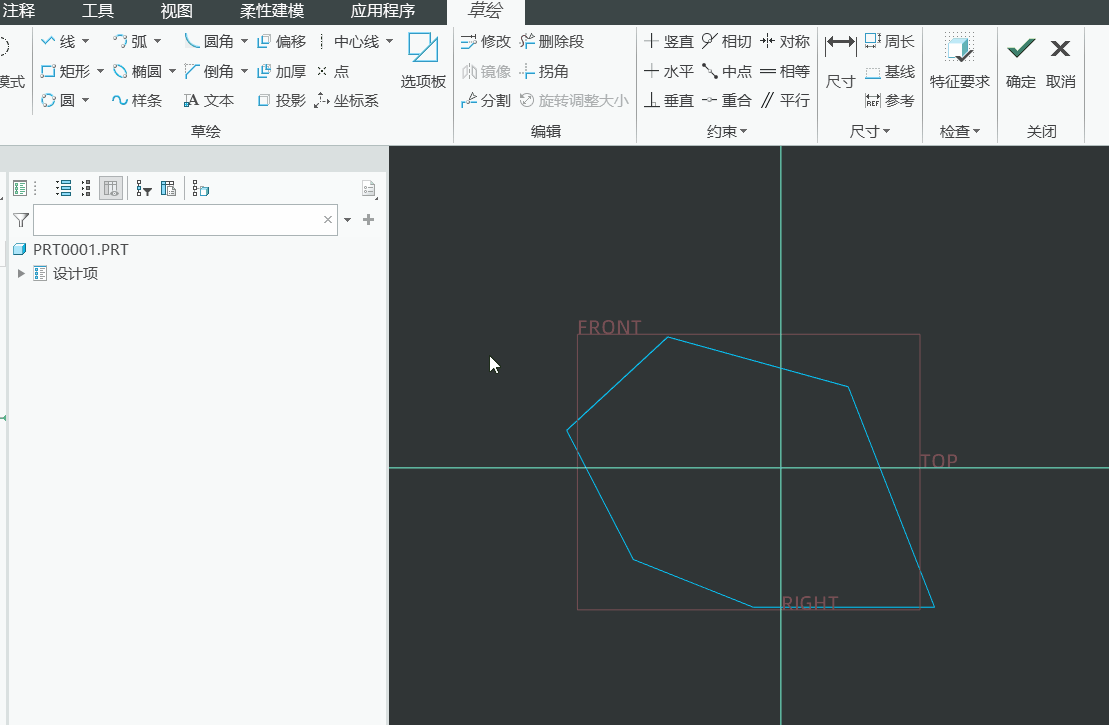Apply the 平行 (Parallel) constraint

pos(784,100)
